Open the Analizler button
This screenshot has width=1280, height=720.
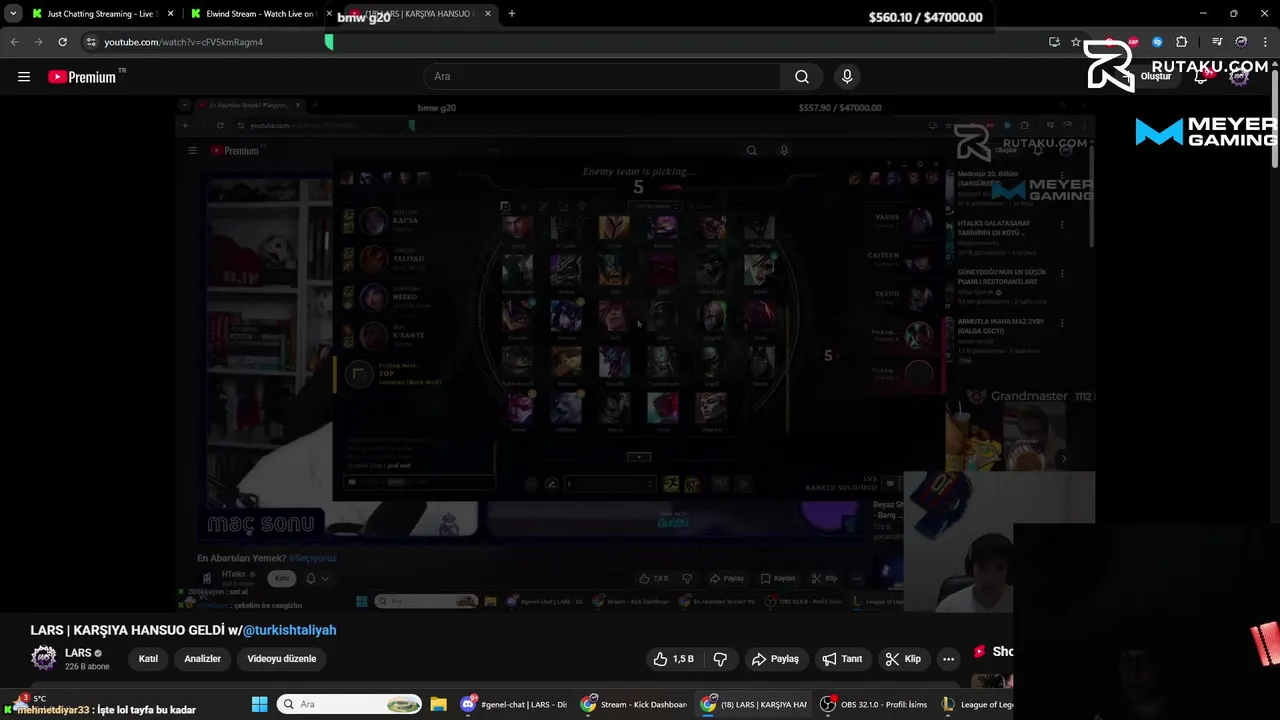tap(202, 659)
